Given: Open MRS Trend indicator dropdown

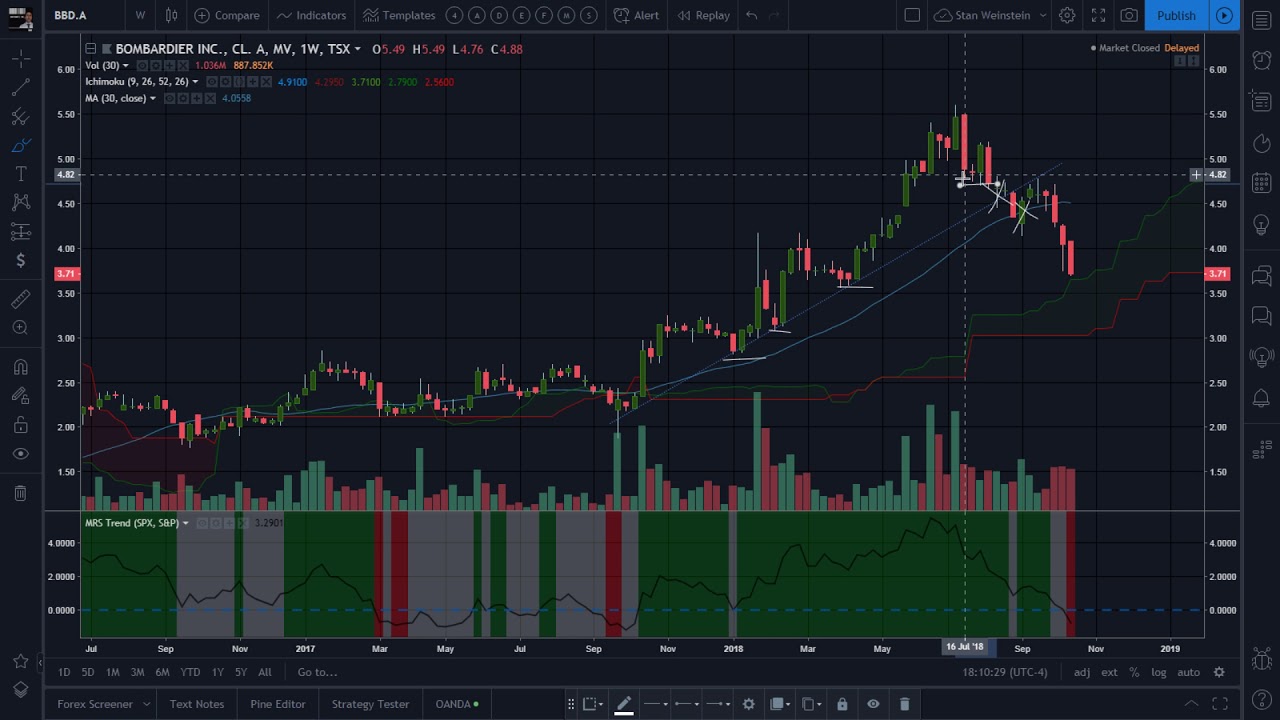Looking at the screenshot, I should (185, 523).
